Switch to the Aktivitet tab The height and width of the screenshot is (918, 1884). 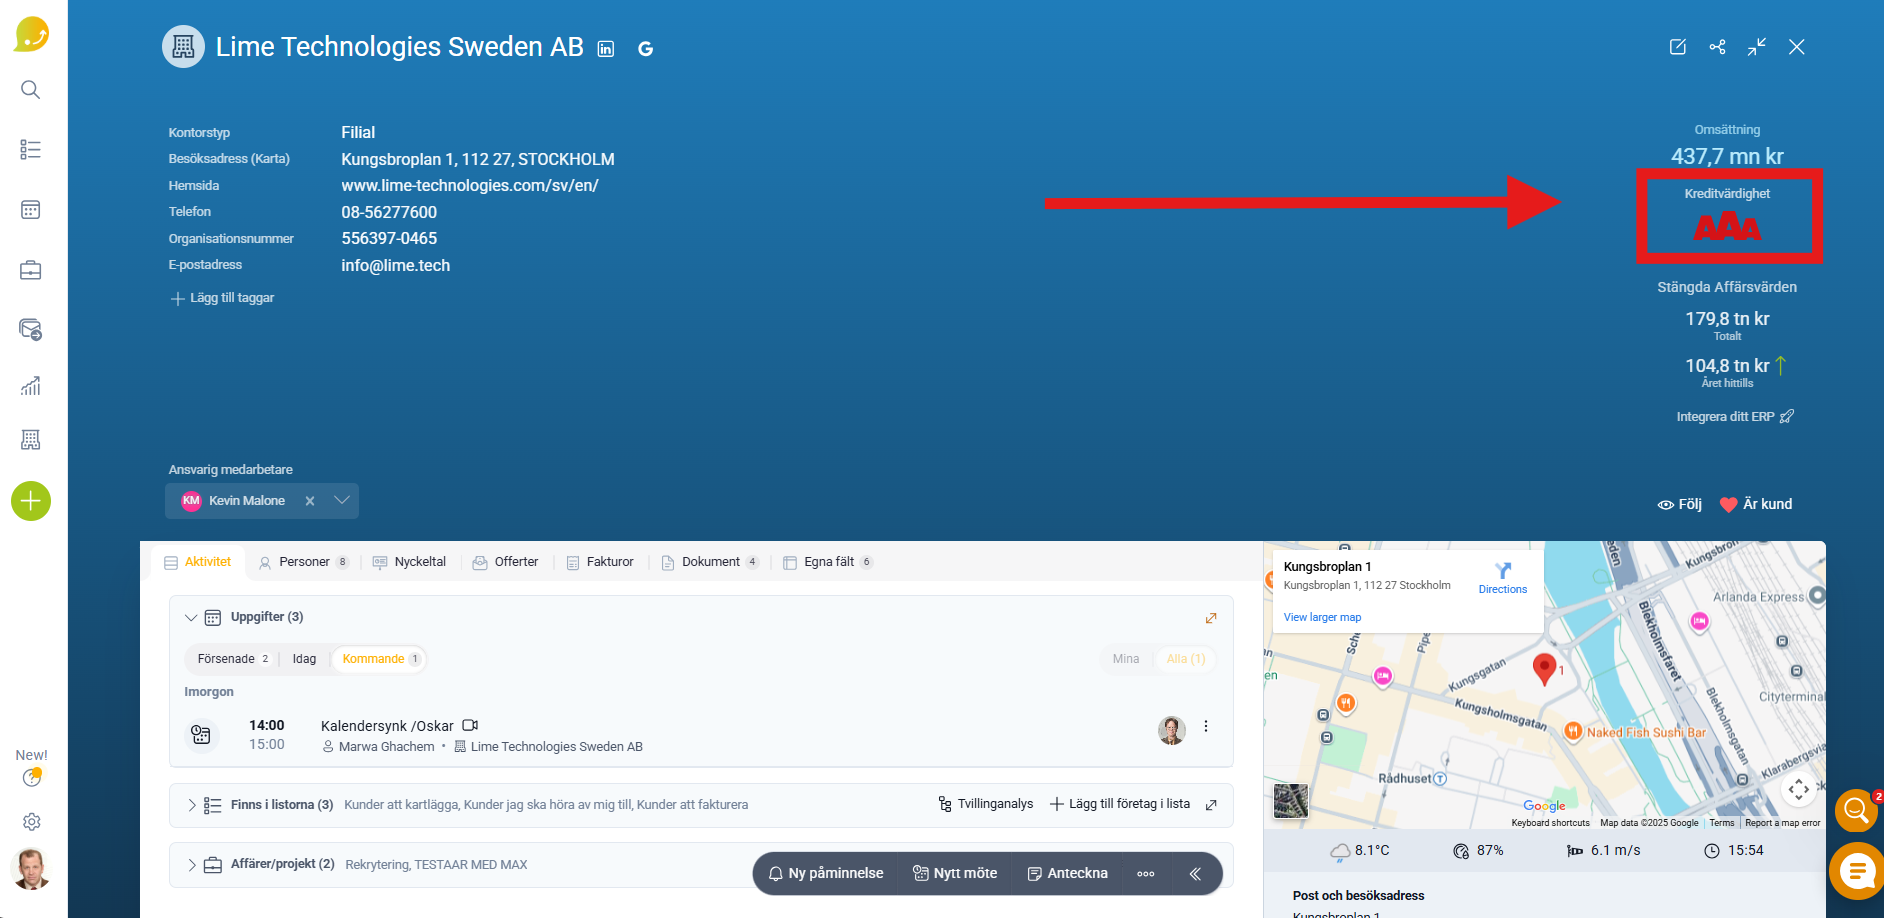198,562
